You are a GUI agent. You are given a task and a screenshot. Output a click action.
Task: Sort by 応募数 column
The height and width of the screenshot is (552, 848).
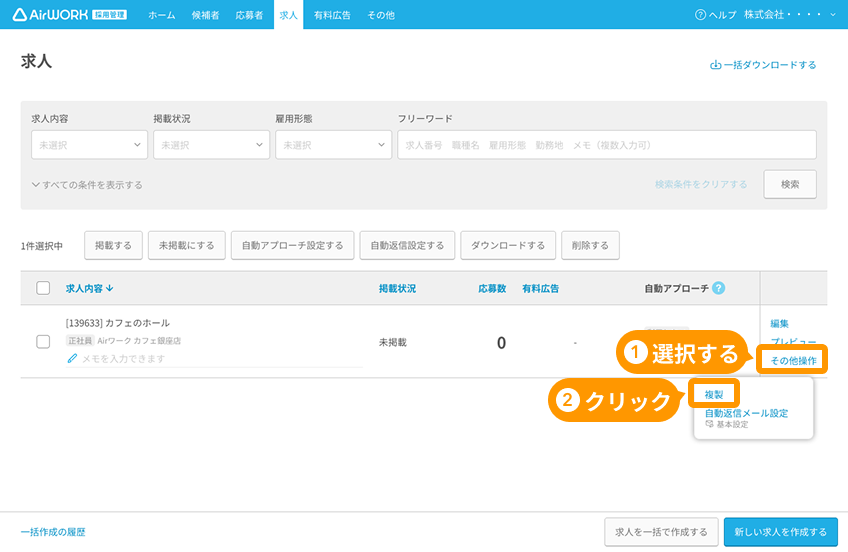tap(492, 288)
